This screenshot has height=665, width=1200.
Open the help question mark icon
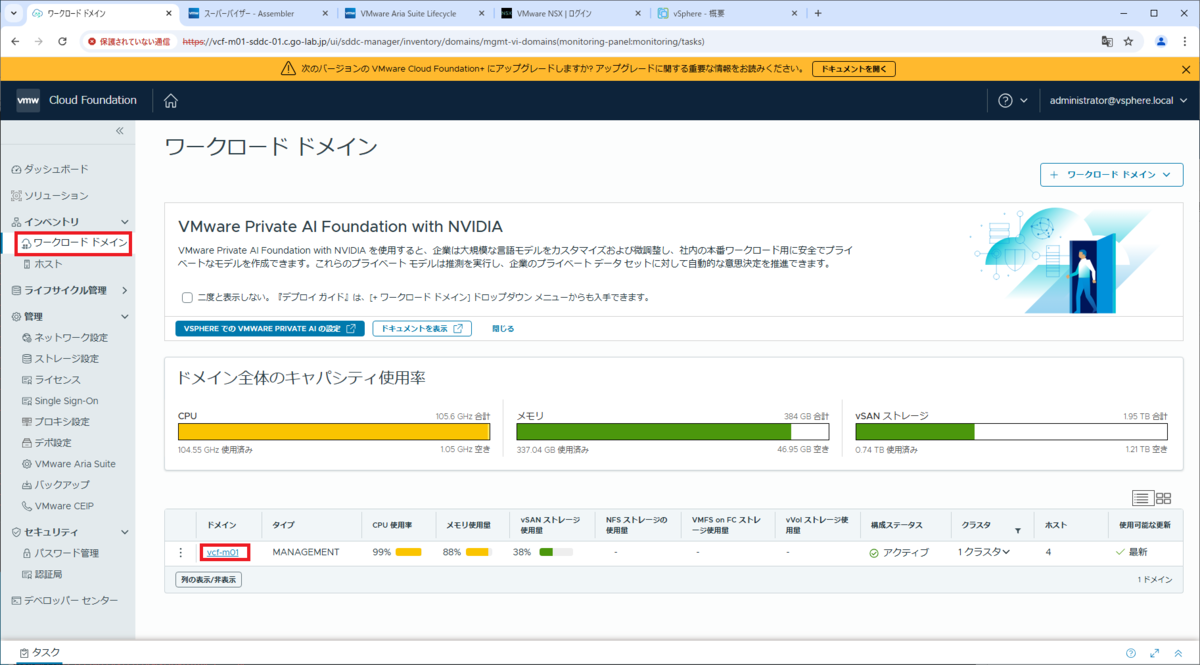tap(1005, 100)
